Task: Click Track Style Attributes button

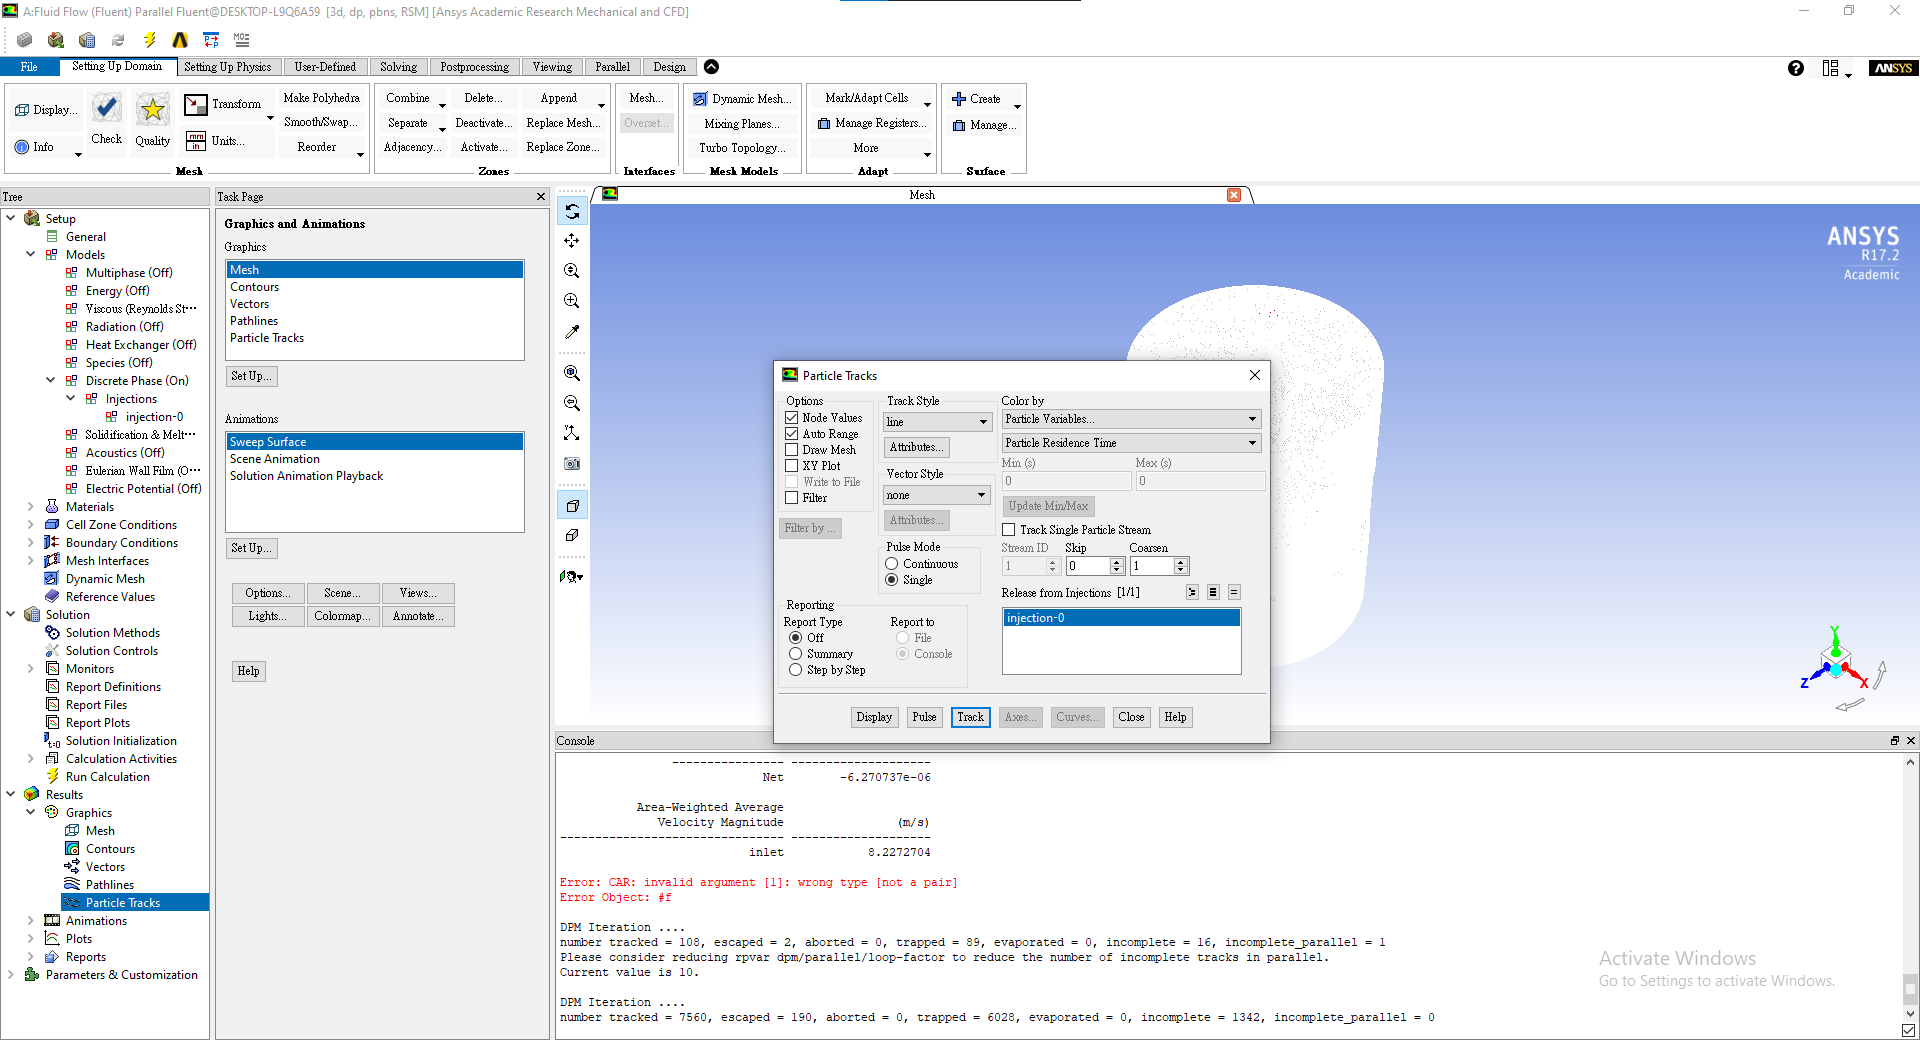Action: click(x=916, y=447)
